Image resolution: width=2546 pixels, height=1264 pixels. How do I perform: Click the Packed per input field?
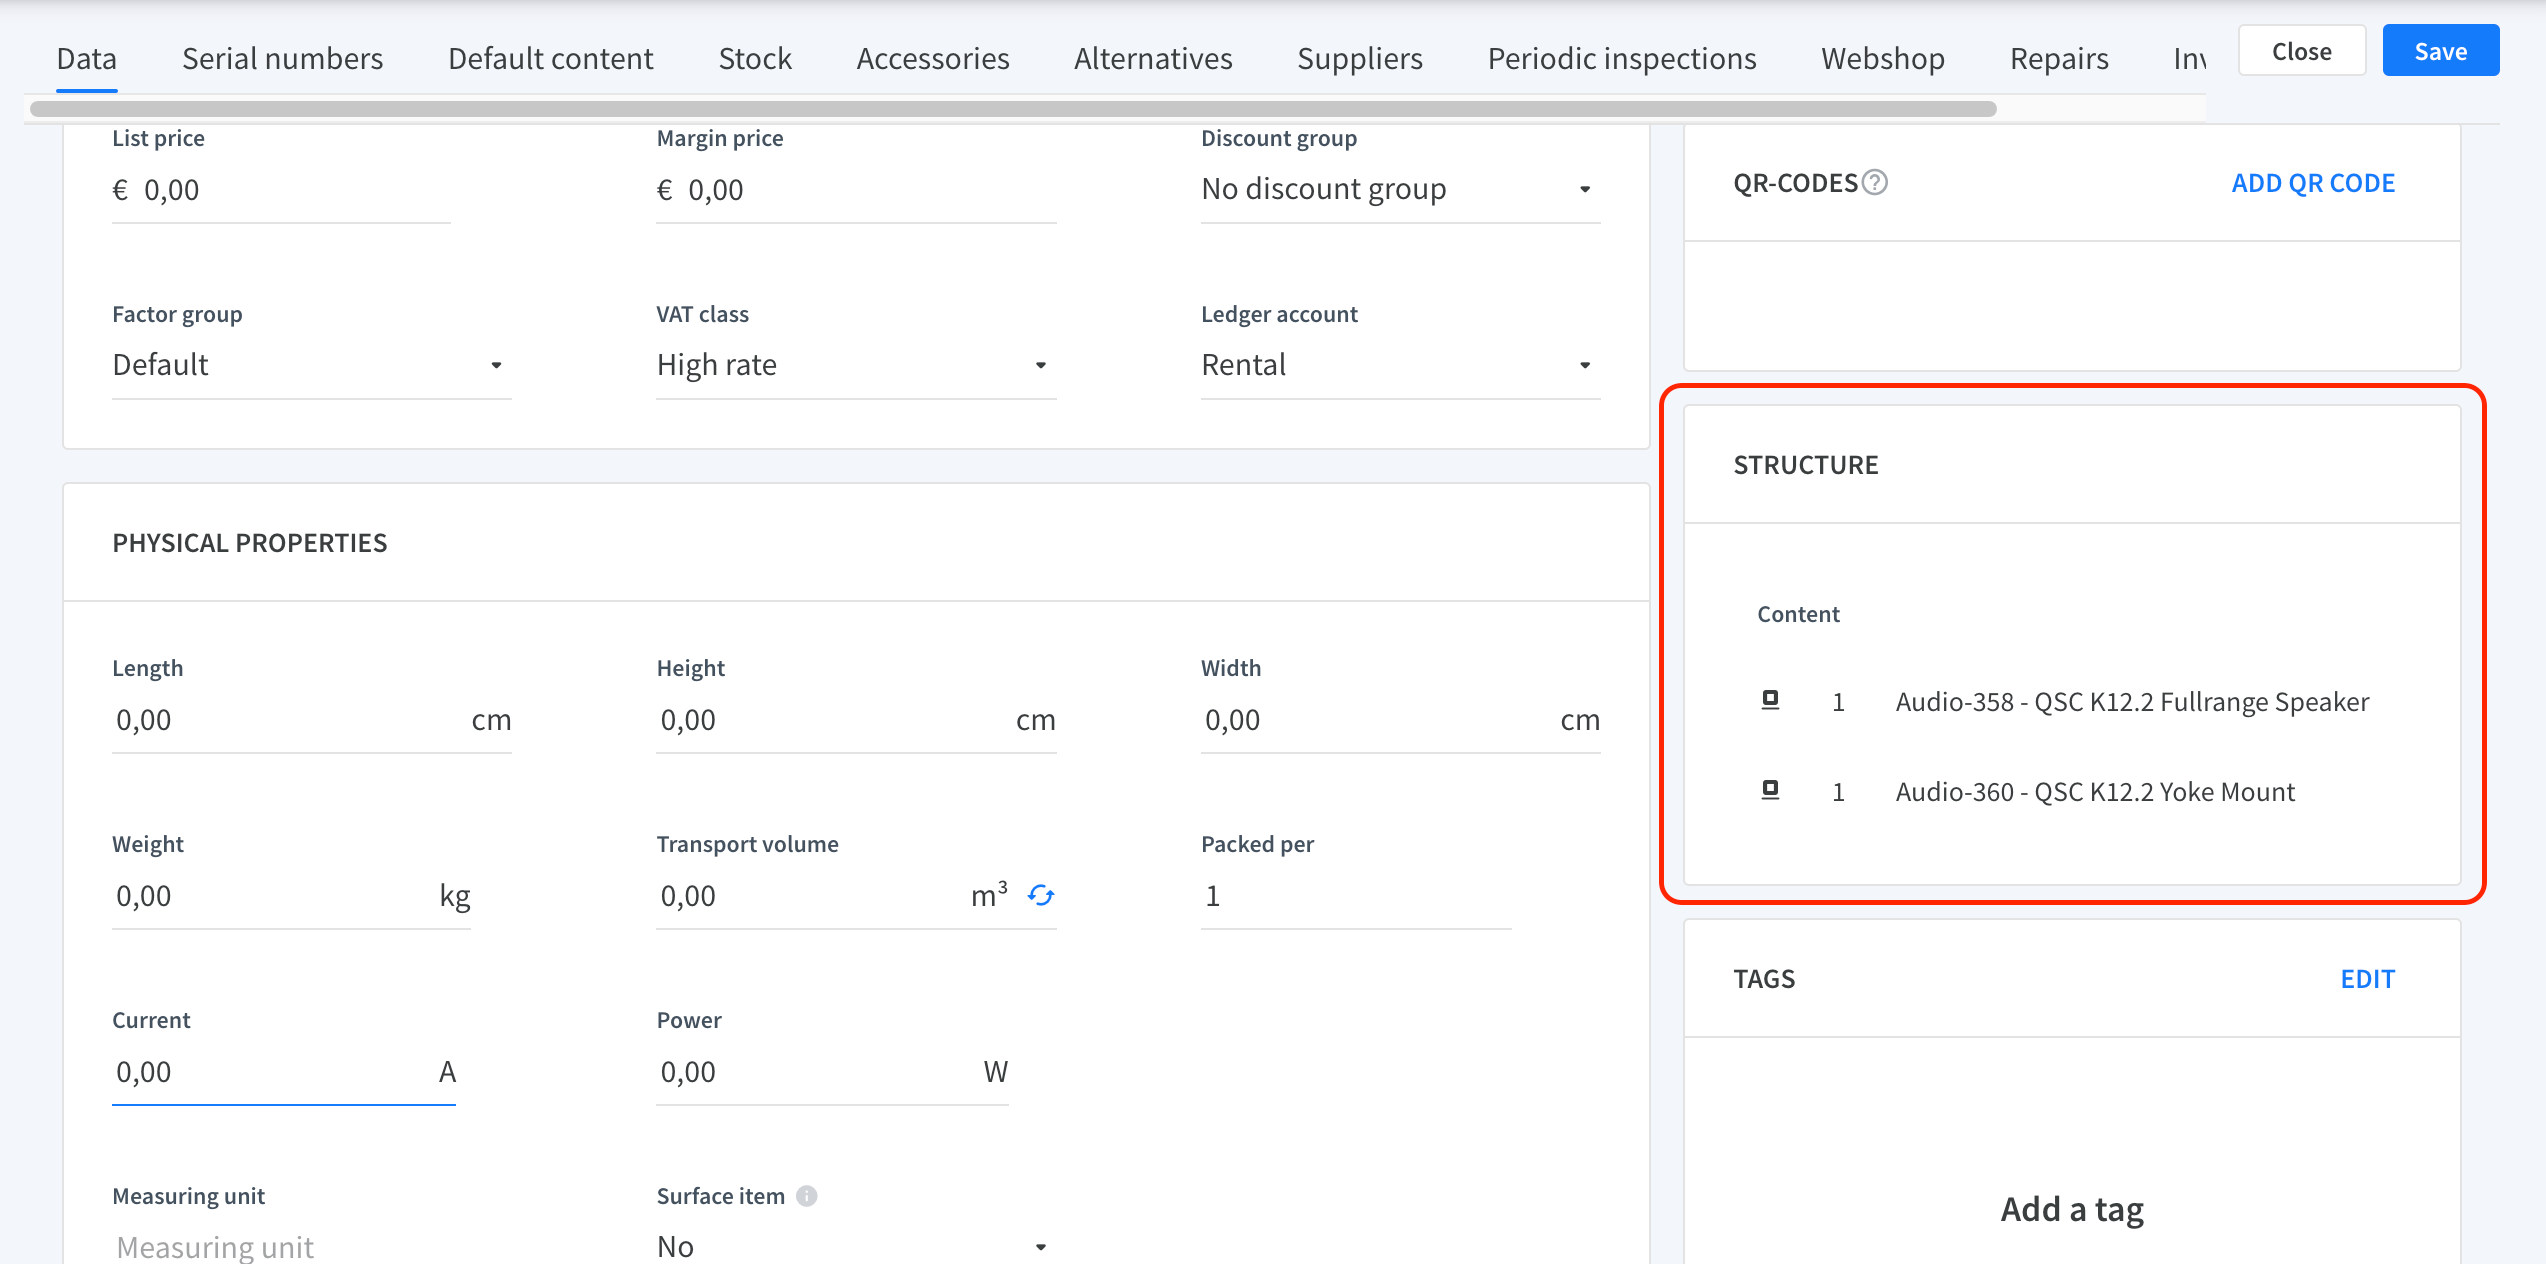click(x=1355, y=896)
